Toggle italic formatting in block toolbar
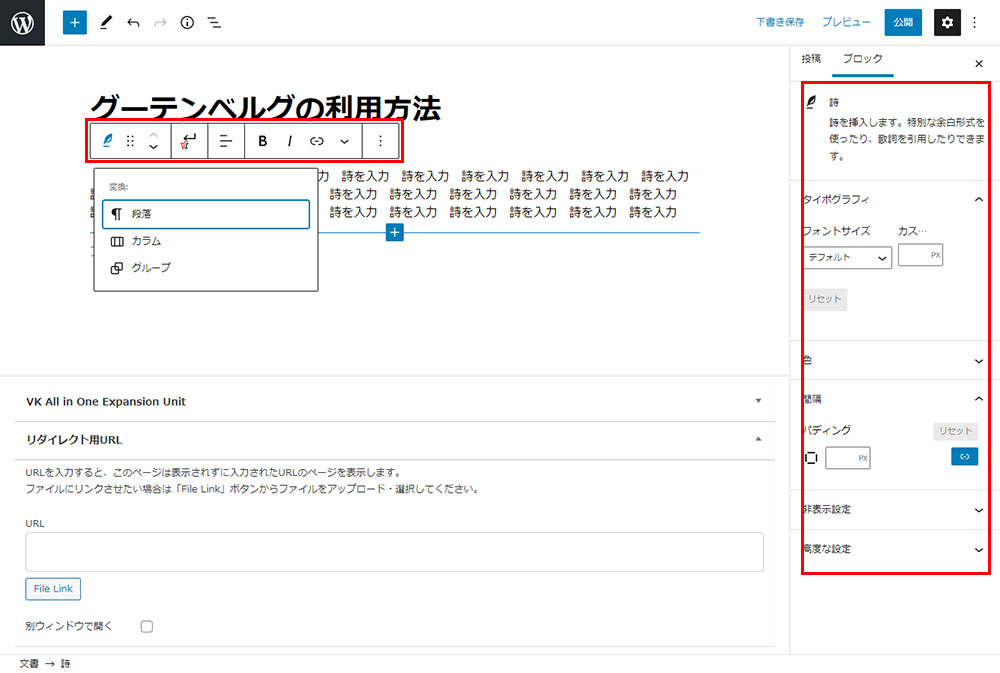The image size is (1000, 673). tap(290, 141)
